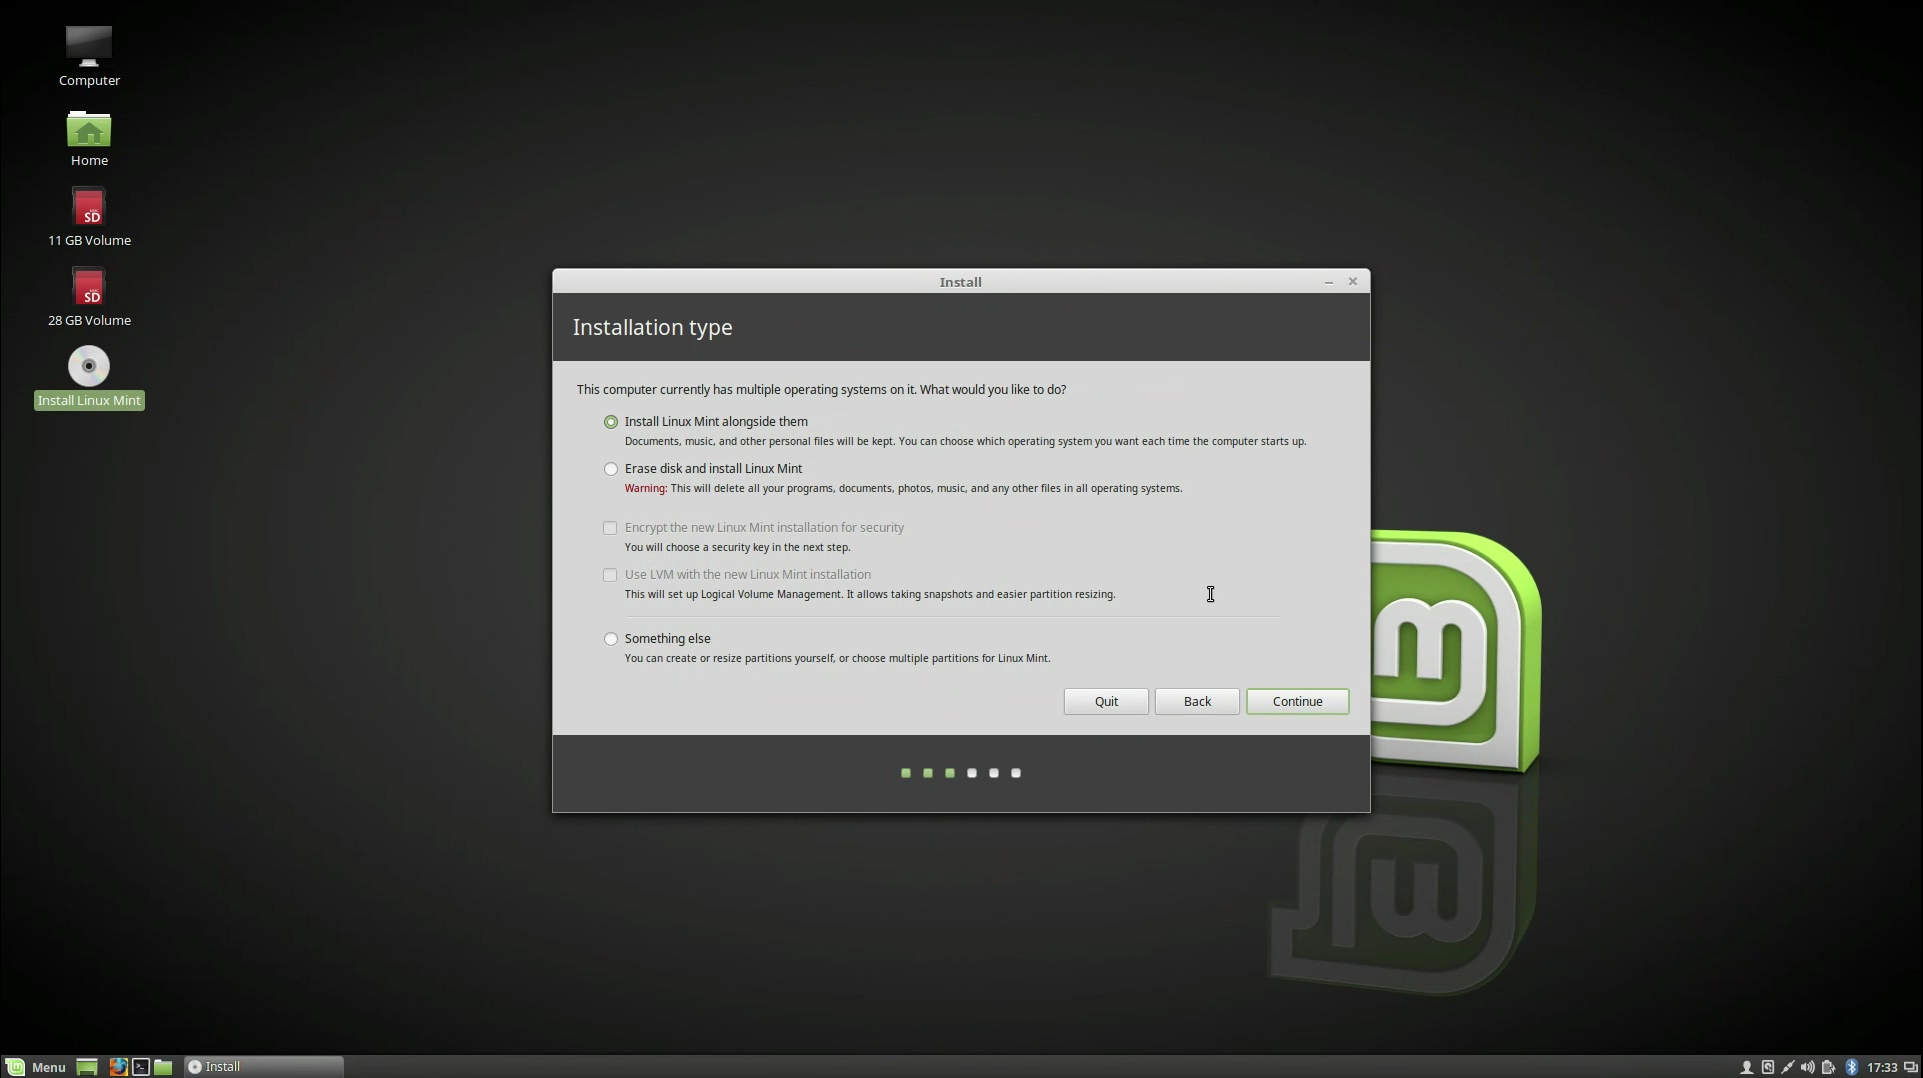The width and height of the screenshot is (1923, 1078).
Task: Open the Computer desktop icon
Action: tap(89, 48)
